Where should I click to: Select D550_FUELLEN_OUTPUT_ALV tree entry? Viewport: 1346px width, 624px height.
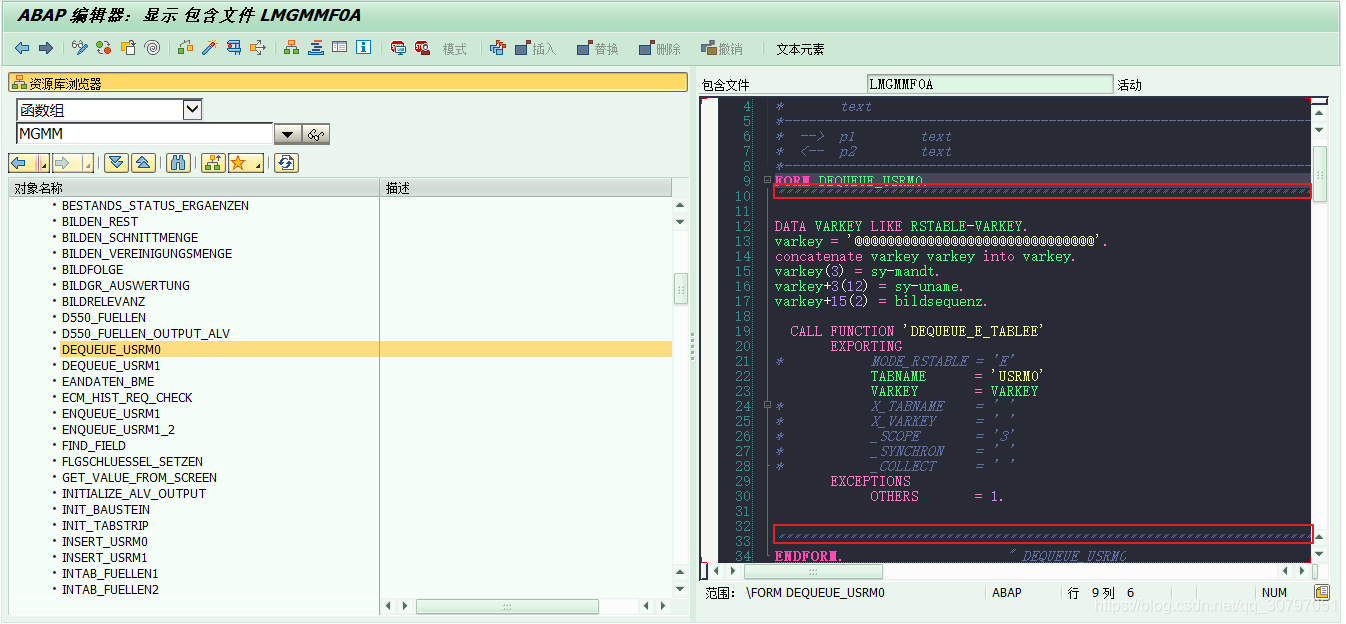click(146, 334)
